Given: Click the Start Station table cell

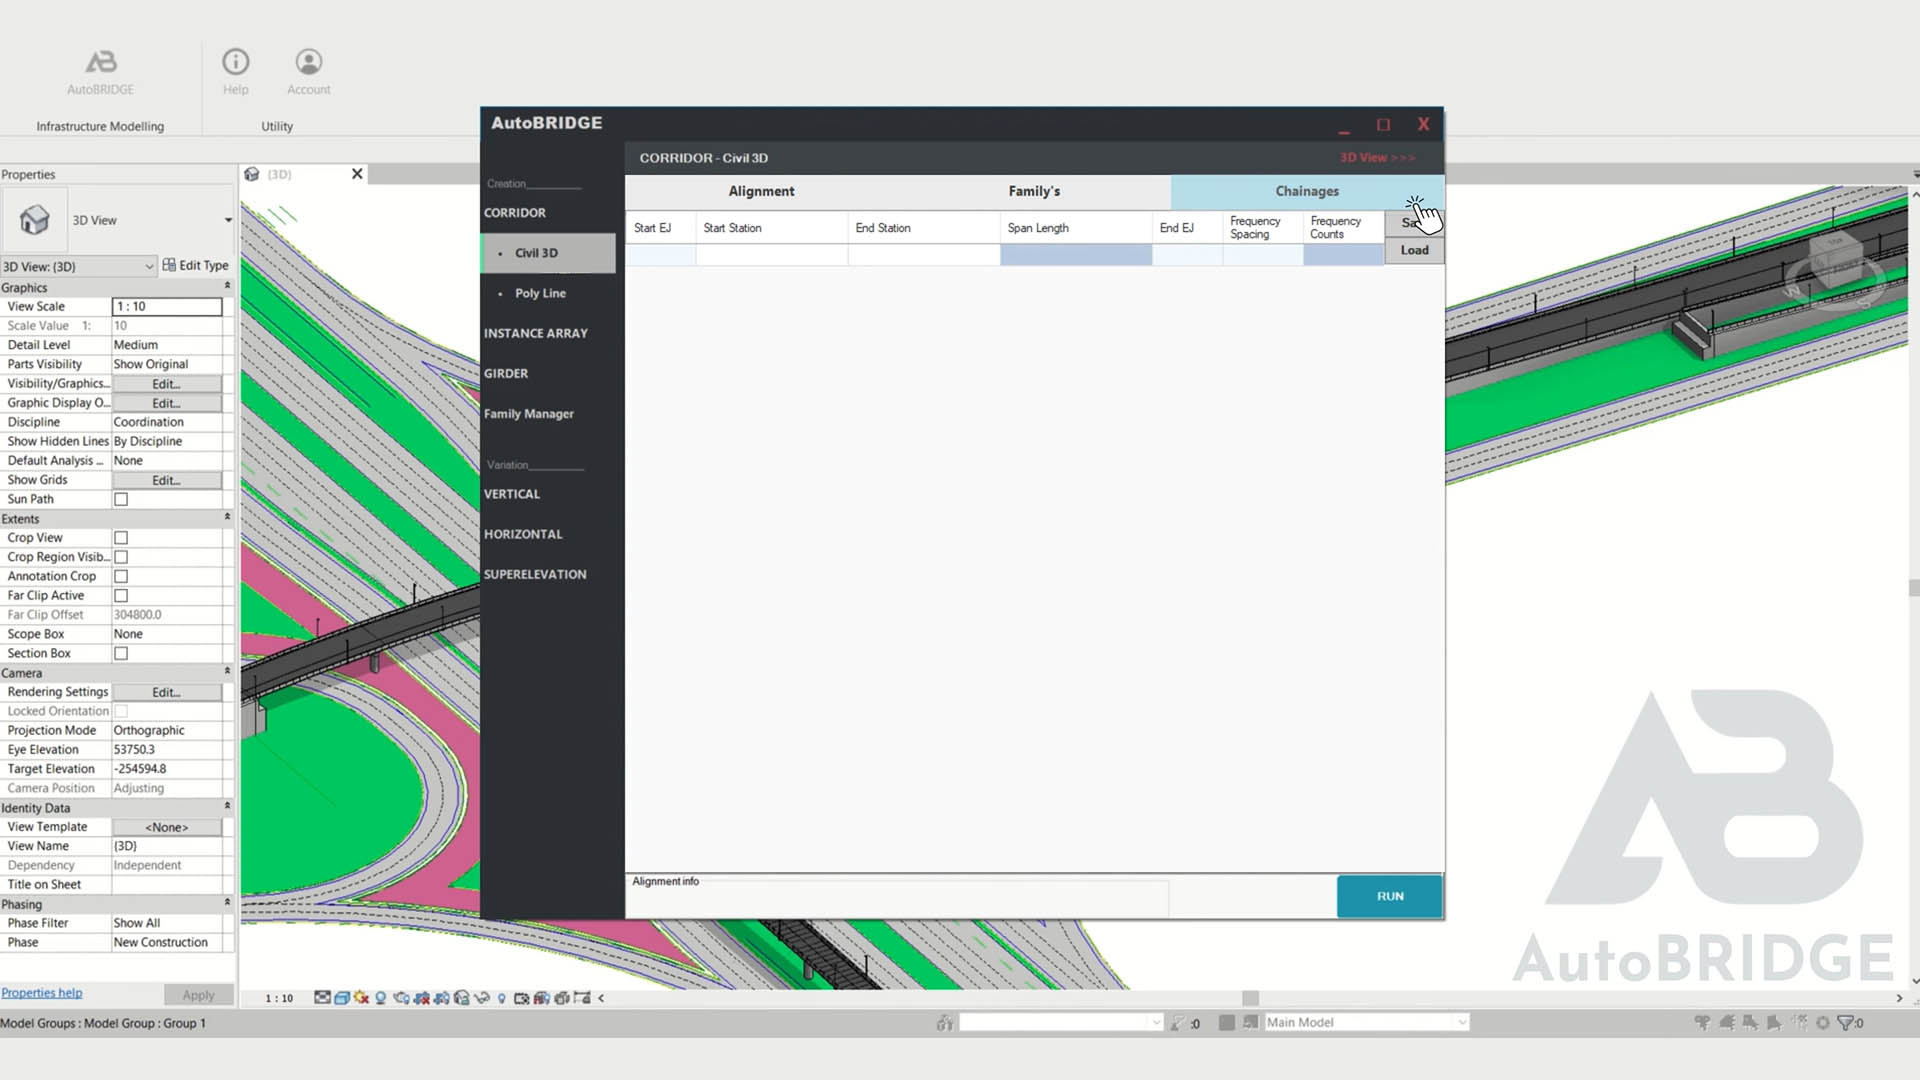Looking at the screenshot, I should (x=771, y=255).
